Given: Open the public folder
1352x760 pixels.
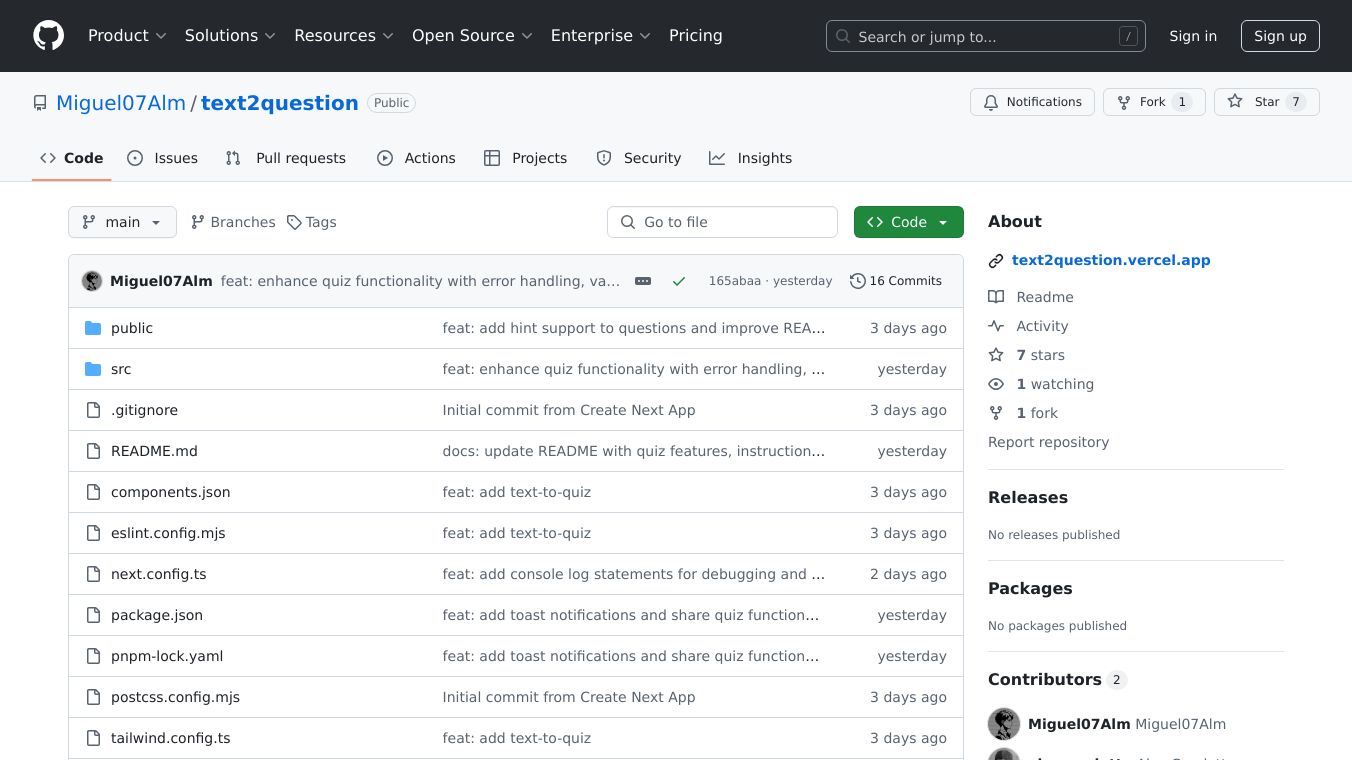Looking at the screenshot, I should [132, 328].
